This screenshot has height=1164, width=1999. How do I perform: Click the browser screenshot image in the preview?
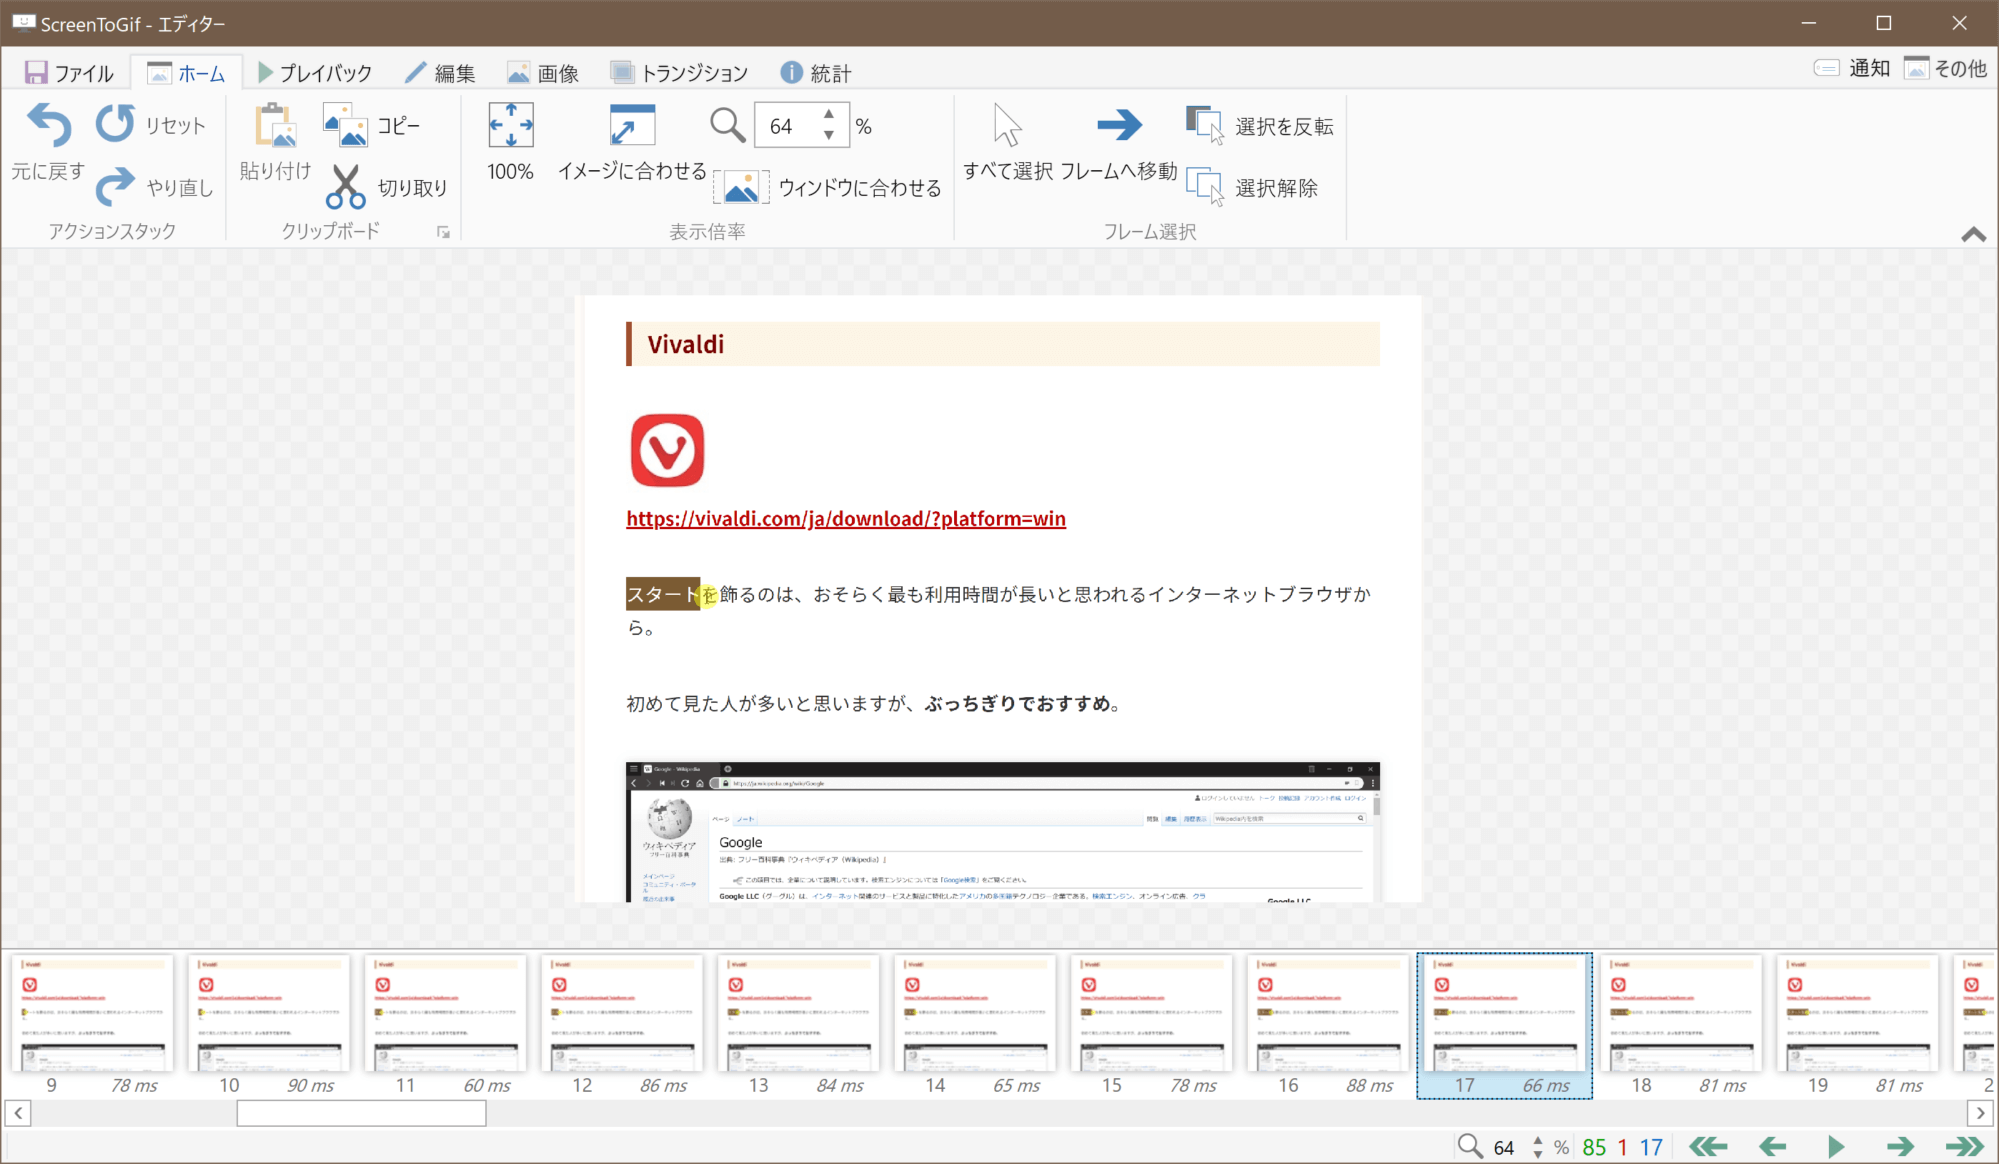coord(1003,832)
